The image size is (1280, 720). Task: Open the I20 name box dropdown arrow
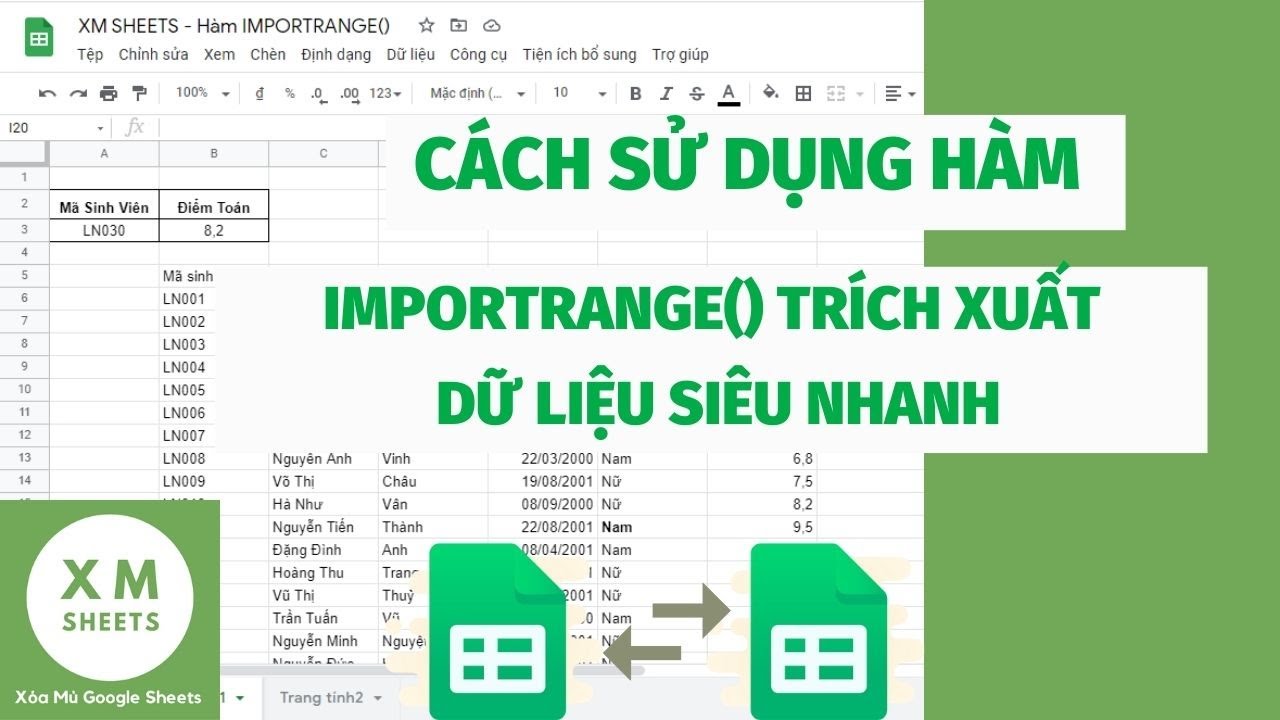[x=100, y=128]
